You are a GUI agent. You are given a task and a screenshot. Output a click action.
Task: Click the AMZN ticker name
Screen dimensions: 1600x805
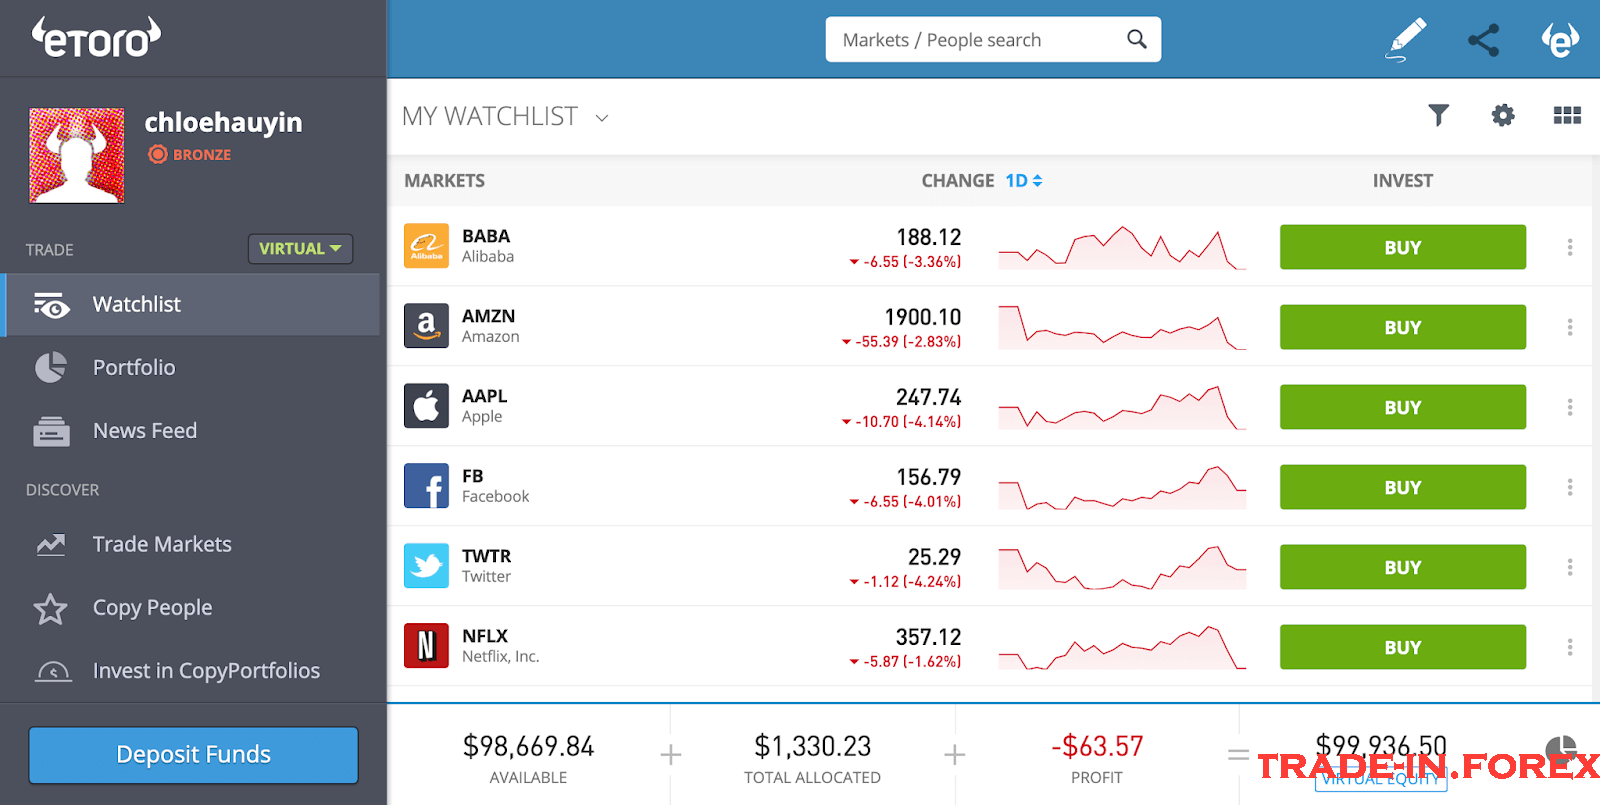(x=488, y=316)
